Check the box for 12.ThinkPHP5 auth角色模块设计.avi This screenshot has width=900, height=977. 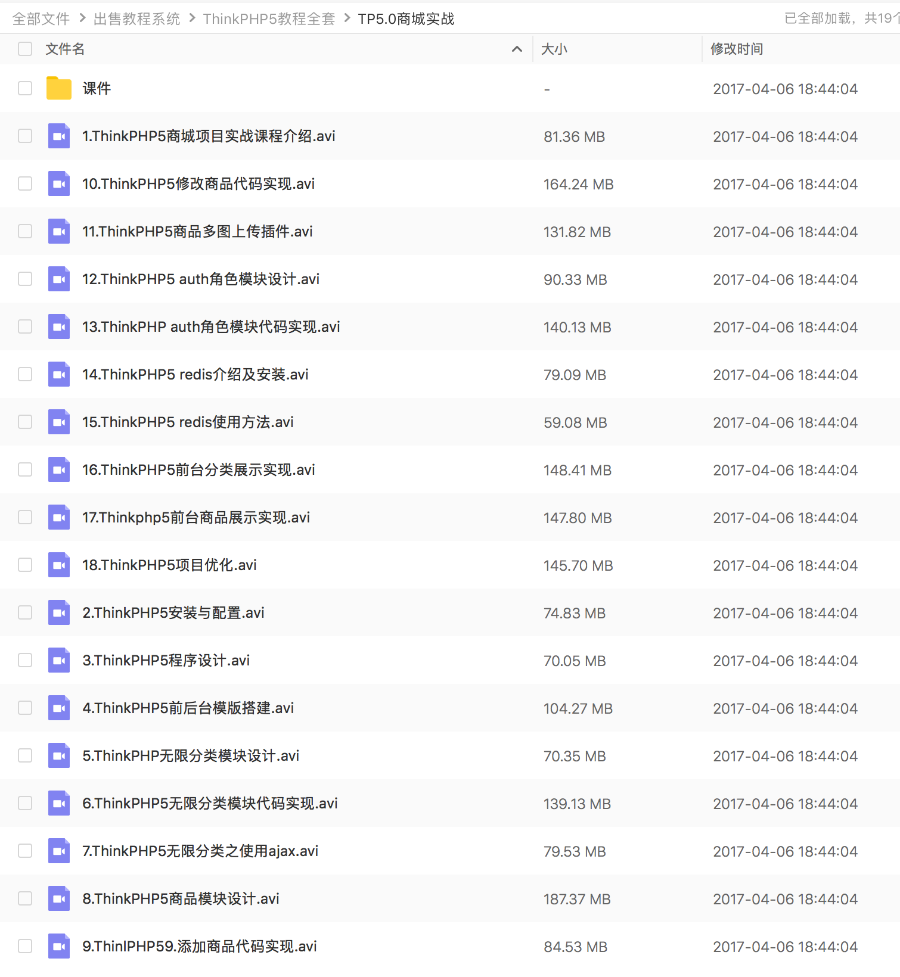coord(25,279)
